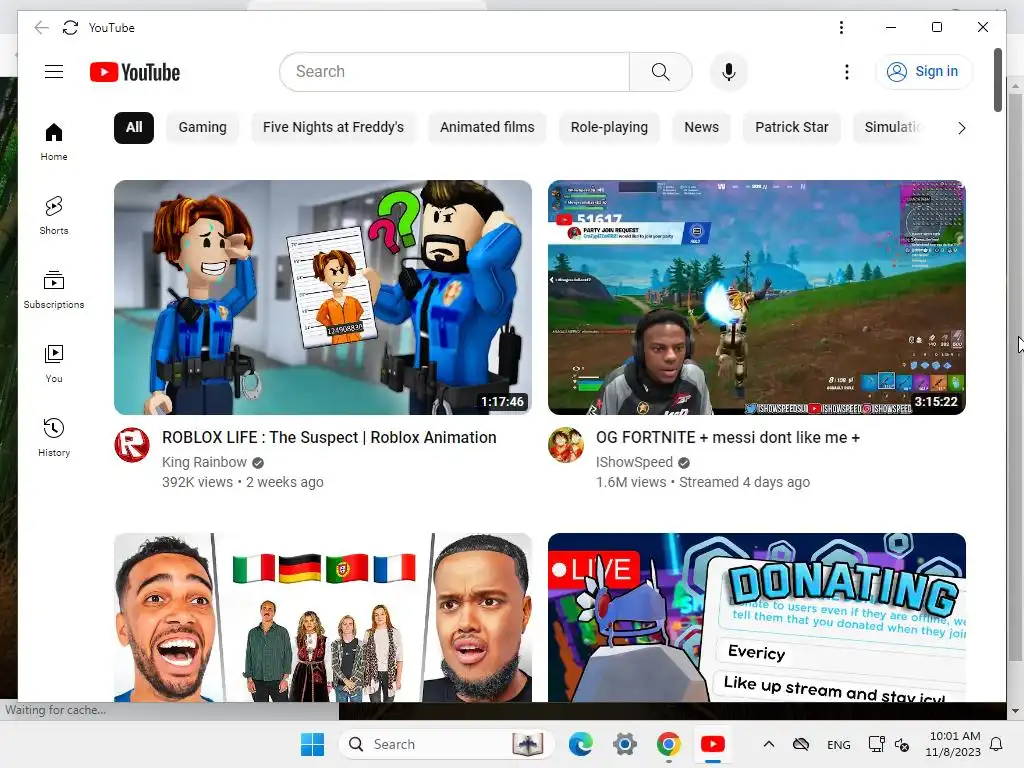This screenshot has height=768, width=1024.
Task: Open the app window three-dot menu in title bar
Action: pos(841,27)
